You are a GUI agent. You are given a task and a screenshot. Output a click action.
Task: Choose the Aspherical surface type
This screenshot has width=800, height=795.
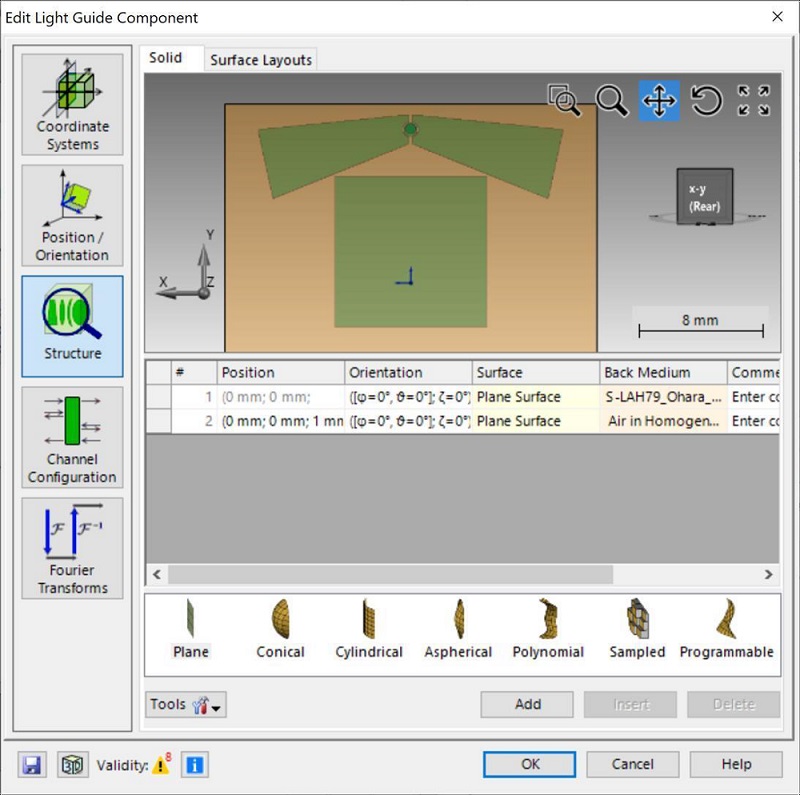coord(458,629)
